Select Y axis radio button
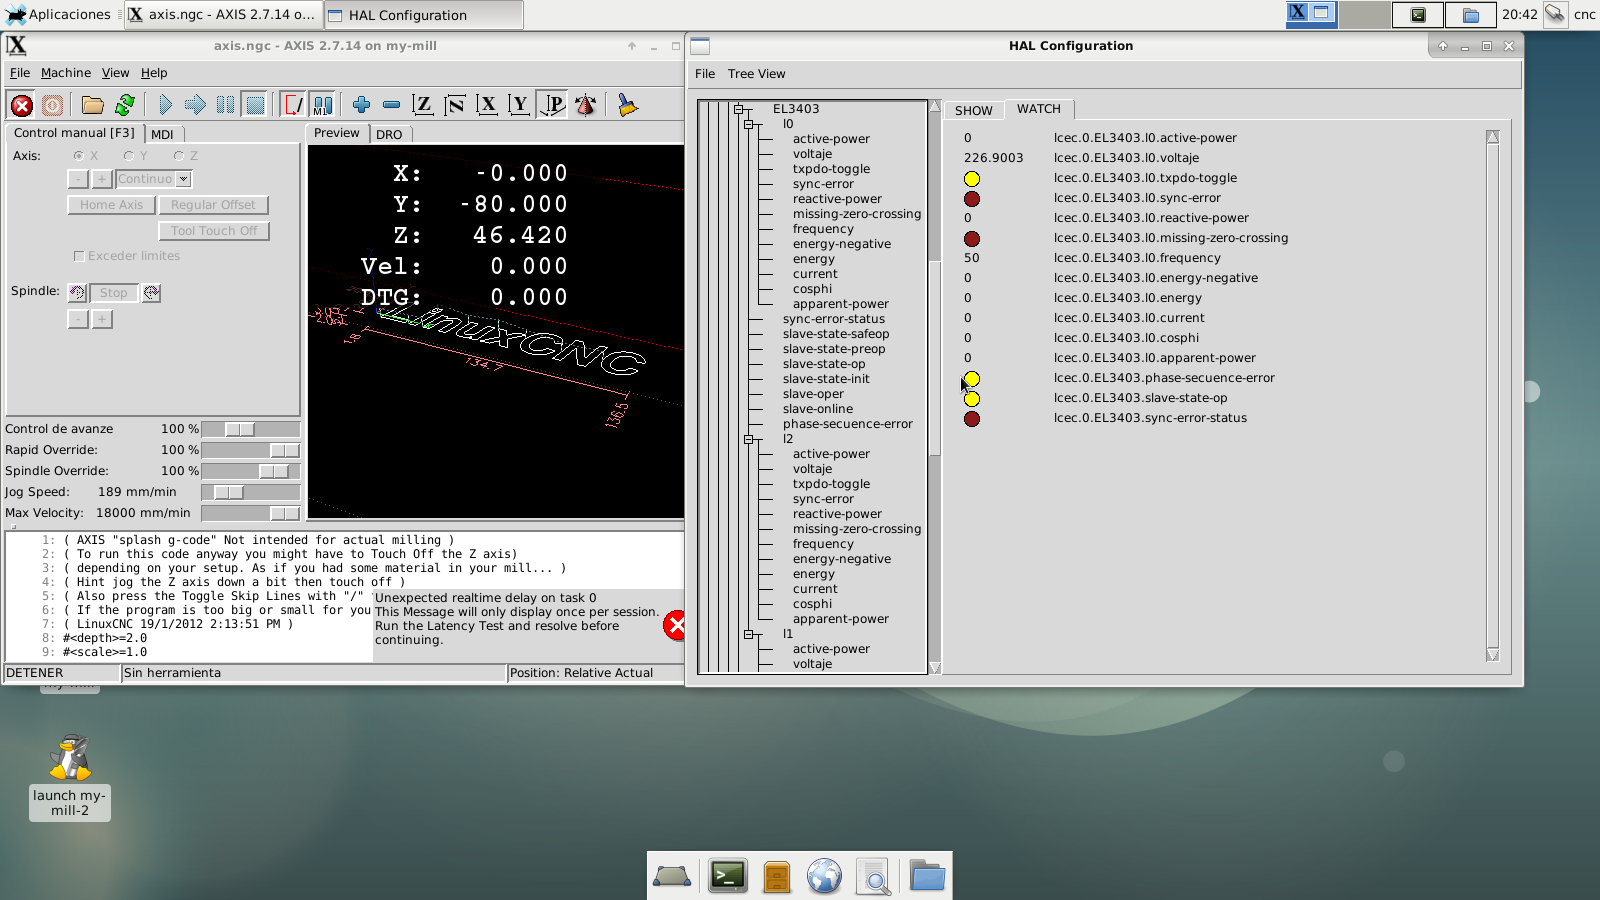The image size is (1600, 900). coord(129,156)
